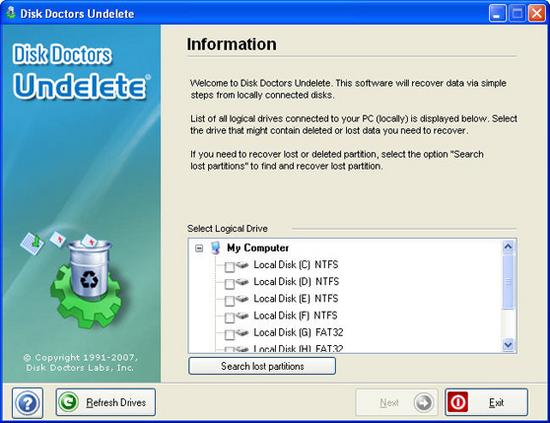Click the Search lost partitions button

click(262, 366)
